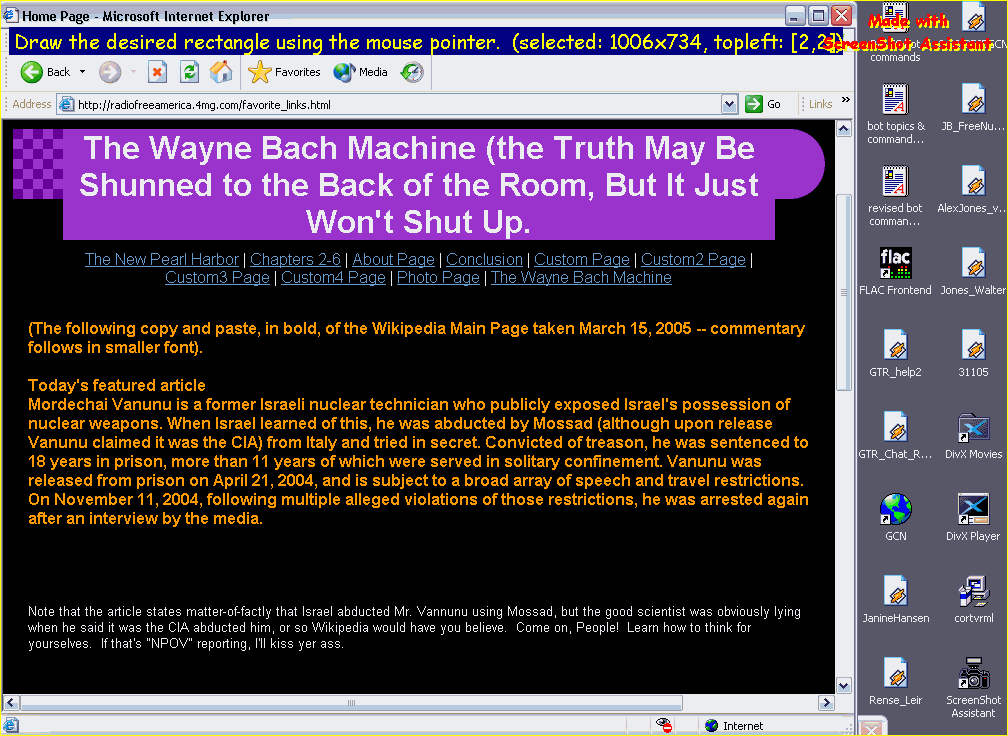Select the DivX Player desktop shortcut
This screenshot has height=736, width=1008.
pyautogui.click(x=973, y=517)
